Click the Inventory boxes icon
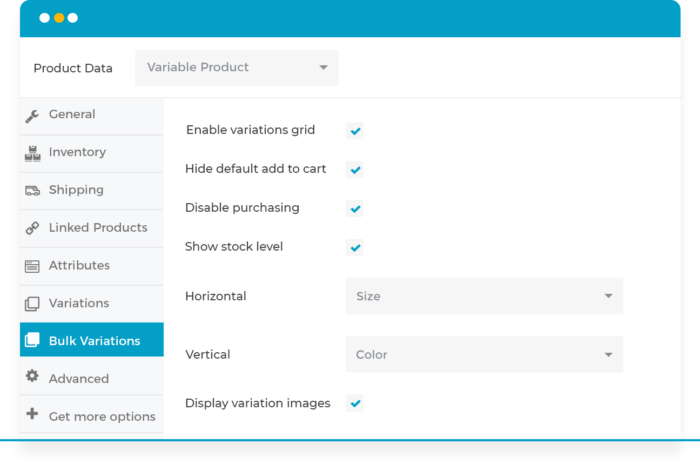The image size is (700, 464). coord(32,153)
